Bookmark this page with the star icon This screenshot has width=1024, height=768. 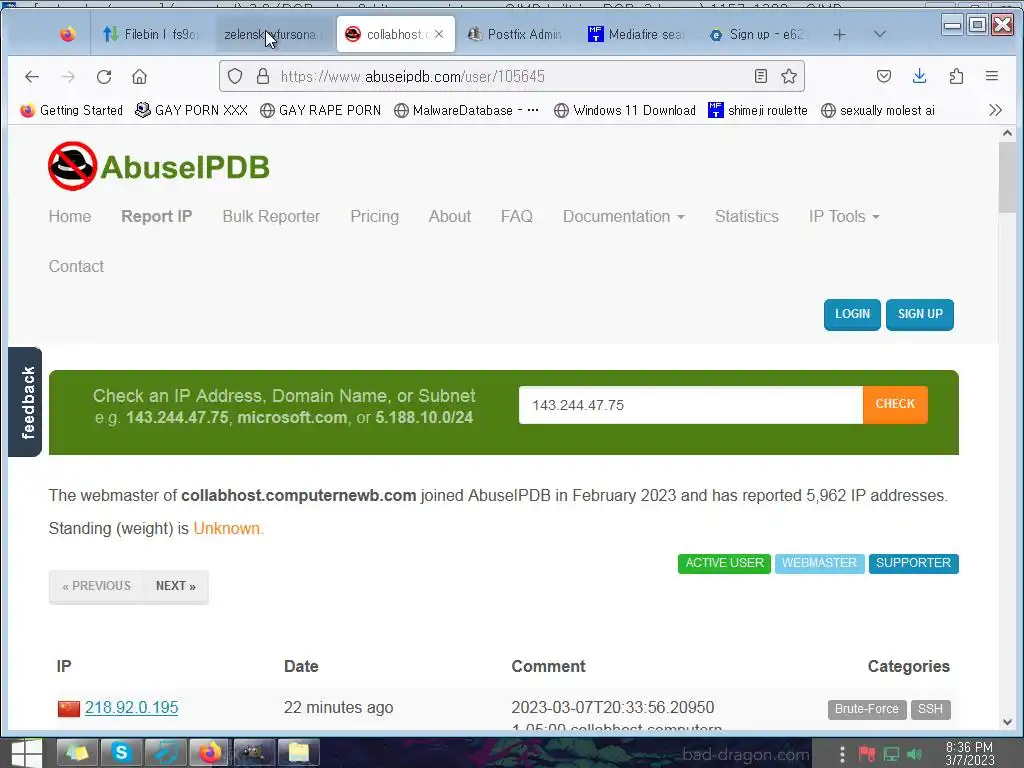pyautogui.click(x=789, y=76)
